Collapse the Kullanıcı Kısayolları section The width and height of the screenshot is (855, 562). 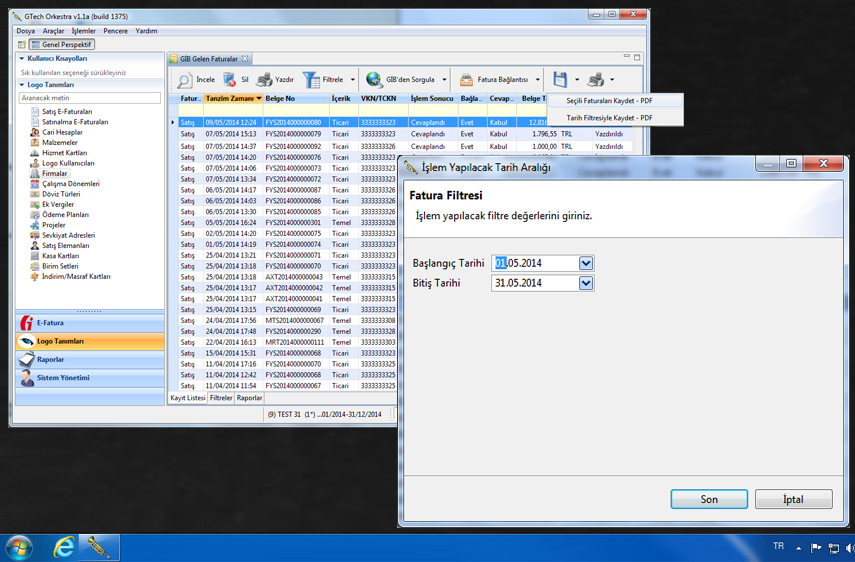22,58
